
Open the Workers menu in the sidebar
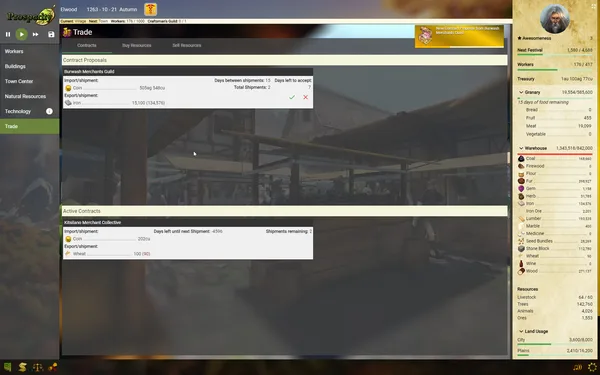click(29, 51)
